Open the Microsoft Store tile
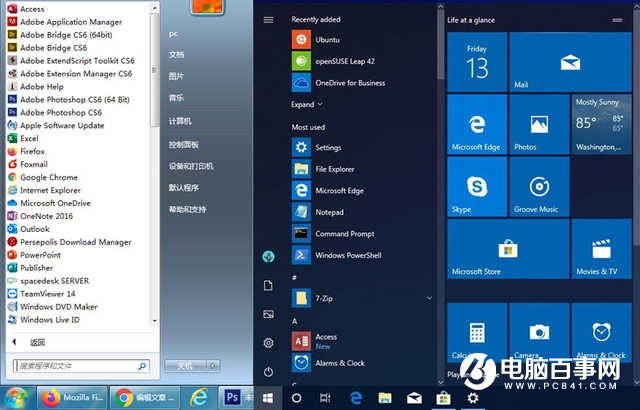 [507, 250]
